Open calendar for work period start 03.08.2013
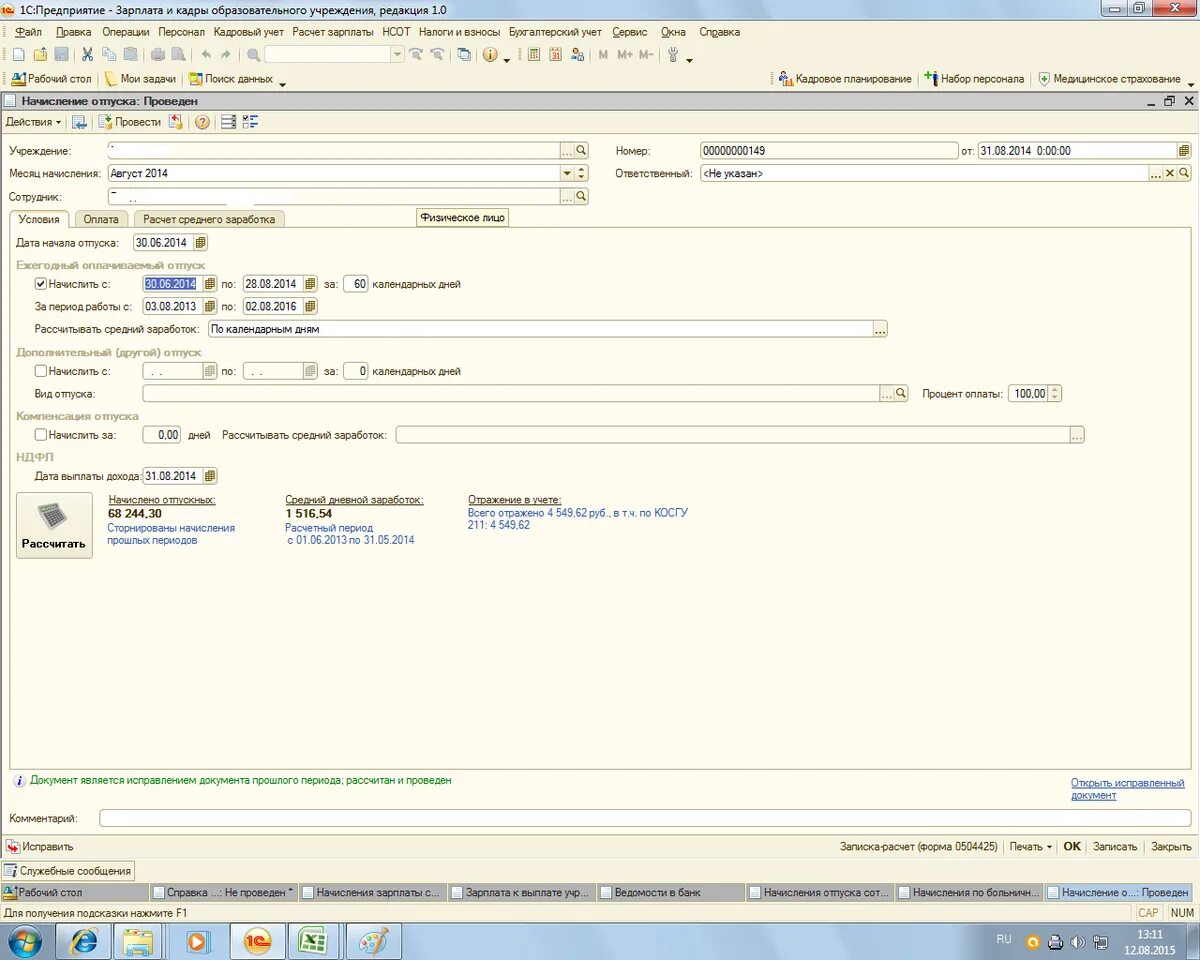This screenshot has height=960, width=1200. click(210, 306)
